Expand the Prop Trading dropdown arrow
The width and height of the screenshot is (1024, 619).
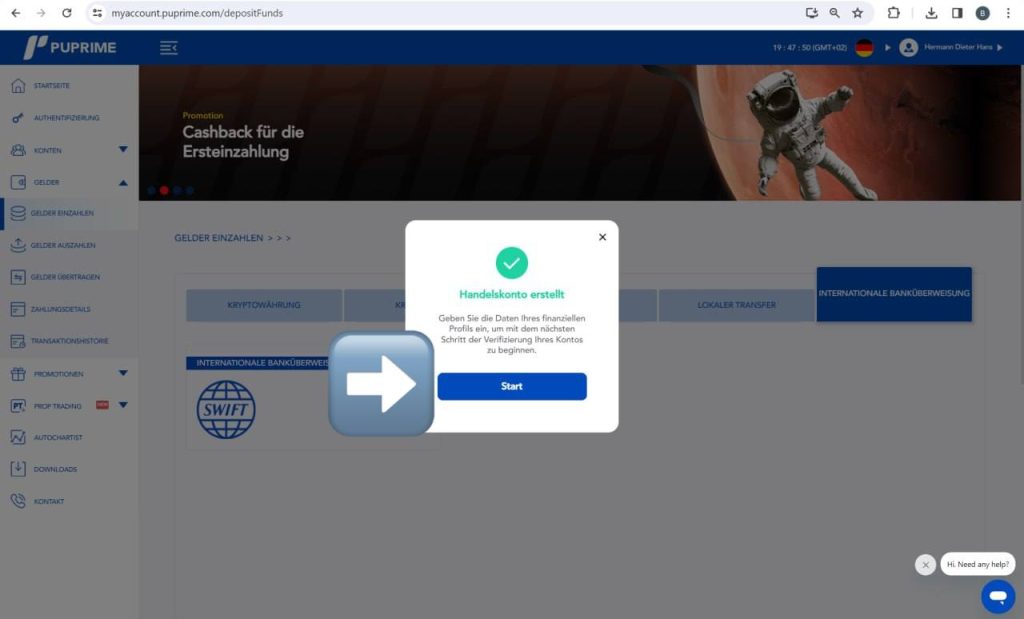[x=123, y=405]
